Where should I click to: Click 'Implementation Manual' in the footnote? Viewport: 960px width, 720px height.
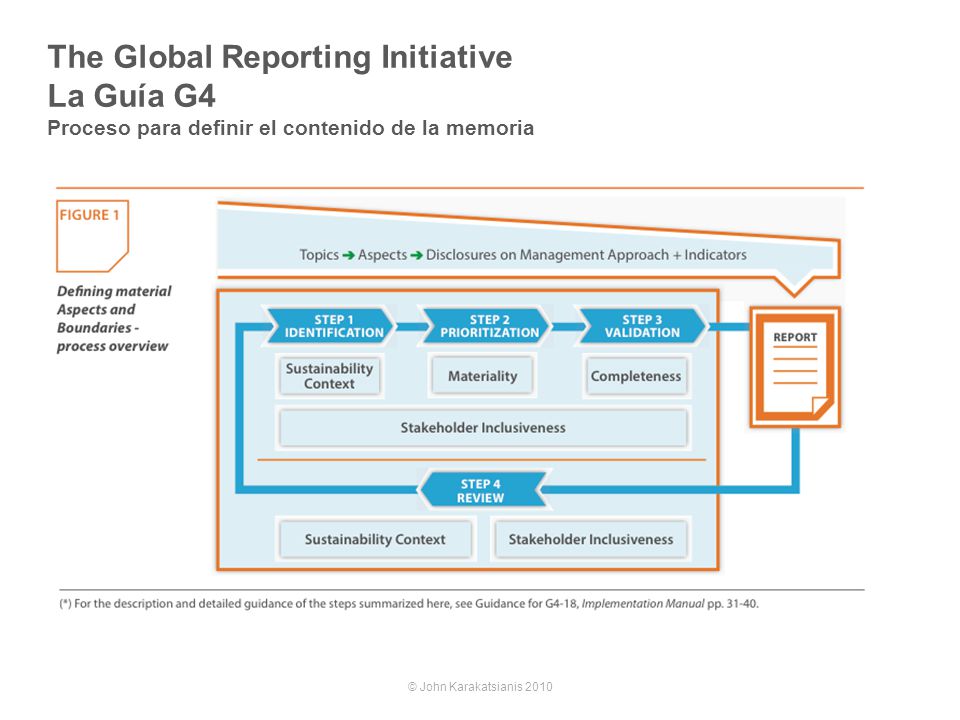click(x=642, y=604)
